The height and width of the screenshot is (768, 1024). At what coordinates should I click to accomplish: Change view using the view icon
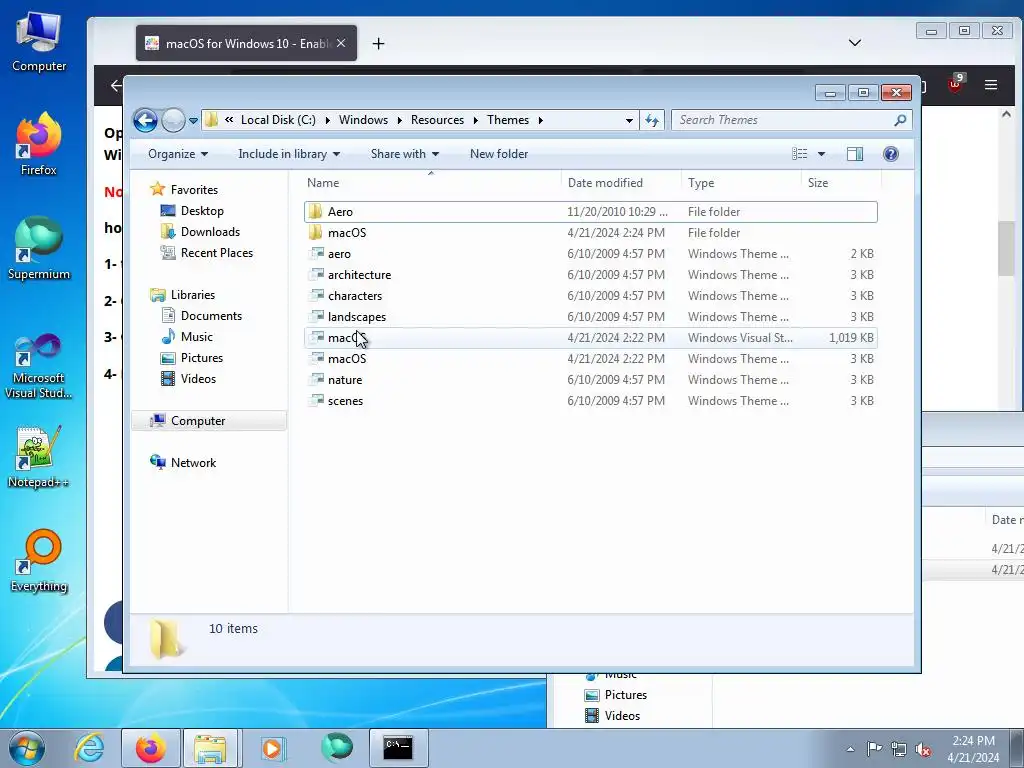(799, 153)
